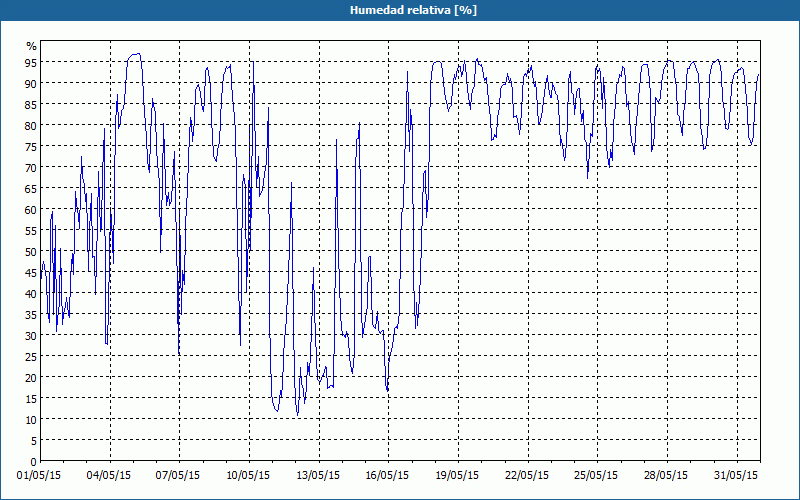Click the 5 y-axis label
The image size is (800, 500).
click(34, 440)
